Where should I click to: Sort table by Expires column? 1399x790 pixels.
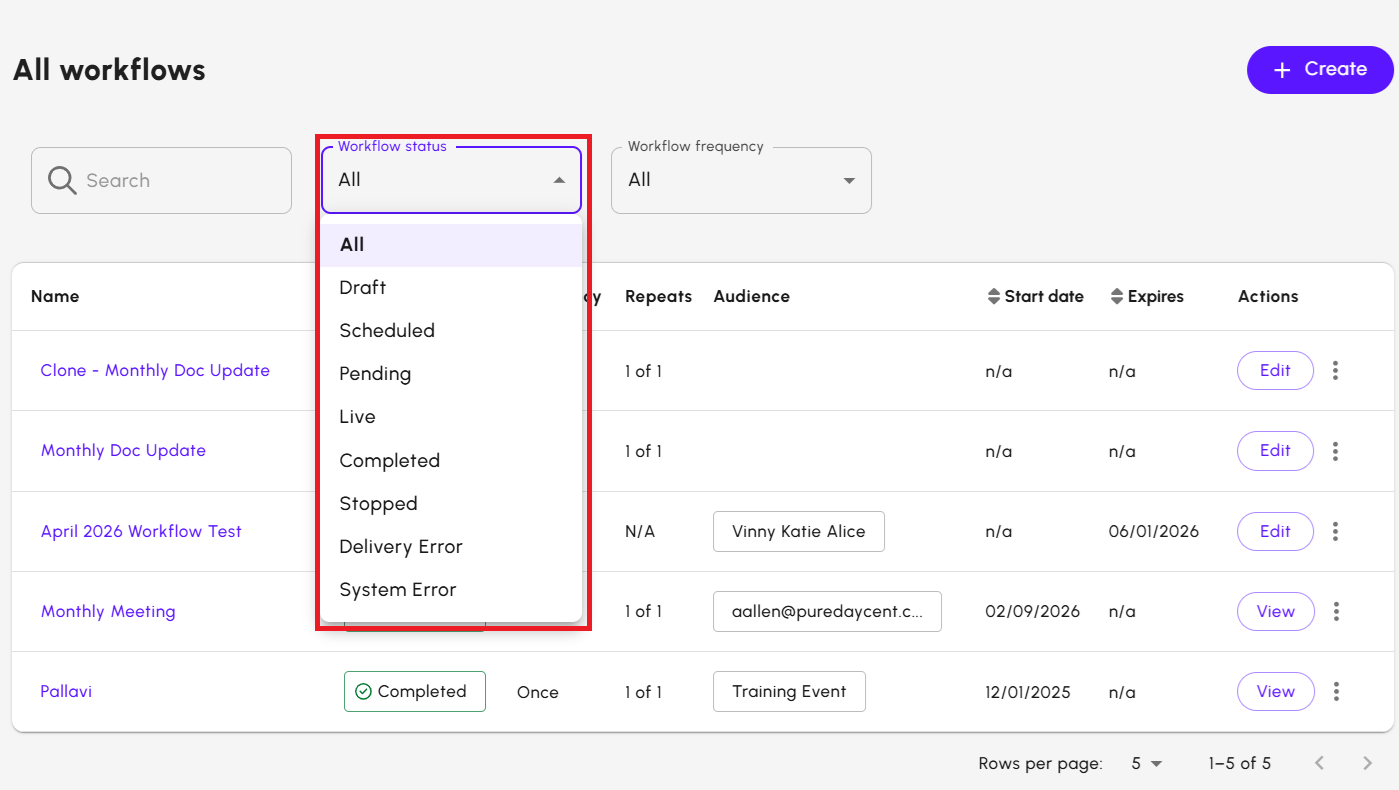[x=1147, y=296]
